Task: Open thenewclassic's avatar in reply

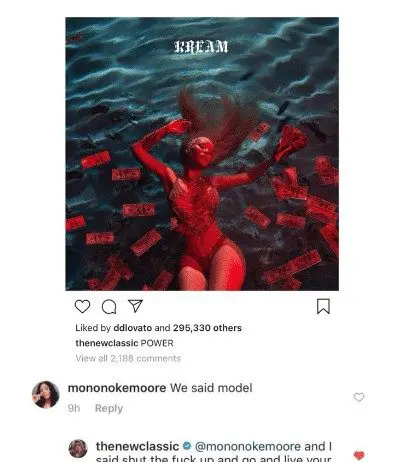Action: point(78,449)
